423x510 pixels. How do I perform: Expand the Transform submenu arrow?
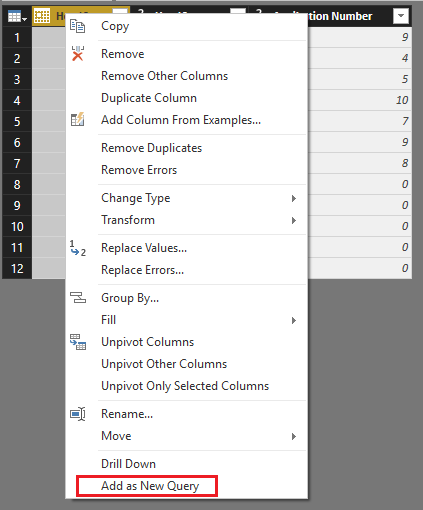[294, 220]
